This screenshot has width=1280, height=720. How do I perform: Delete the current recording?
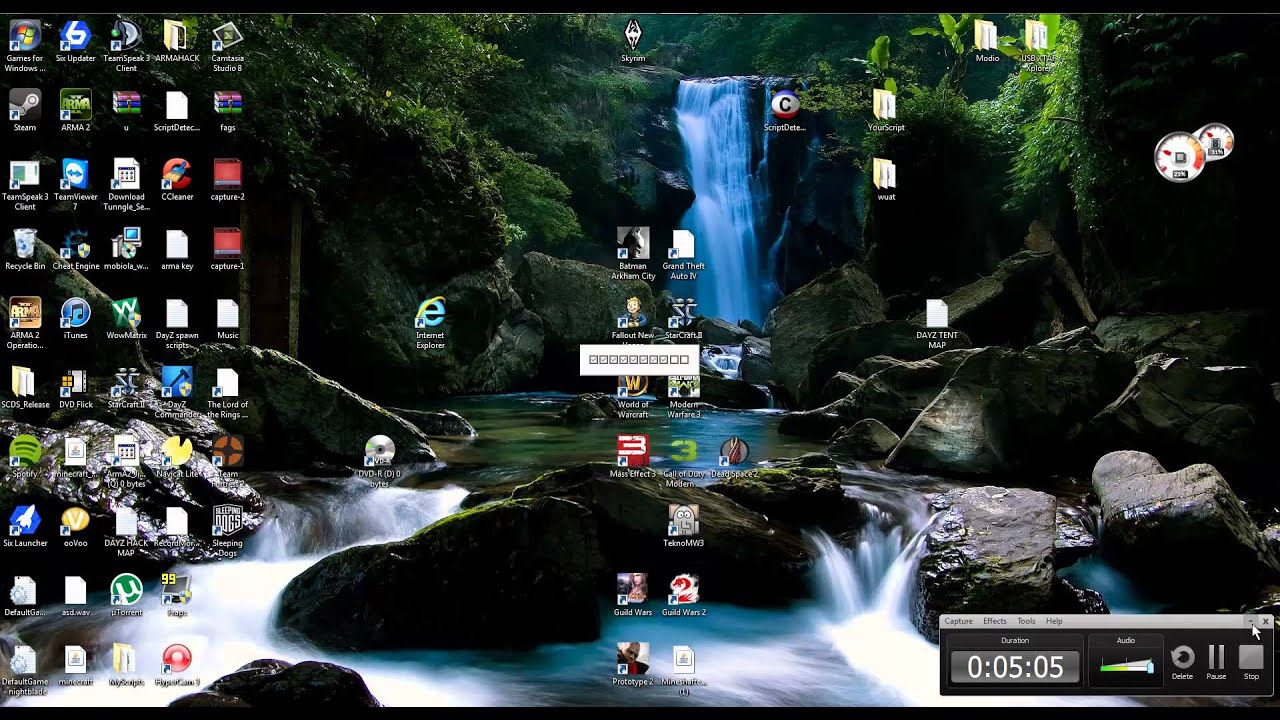point(1182,662)
